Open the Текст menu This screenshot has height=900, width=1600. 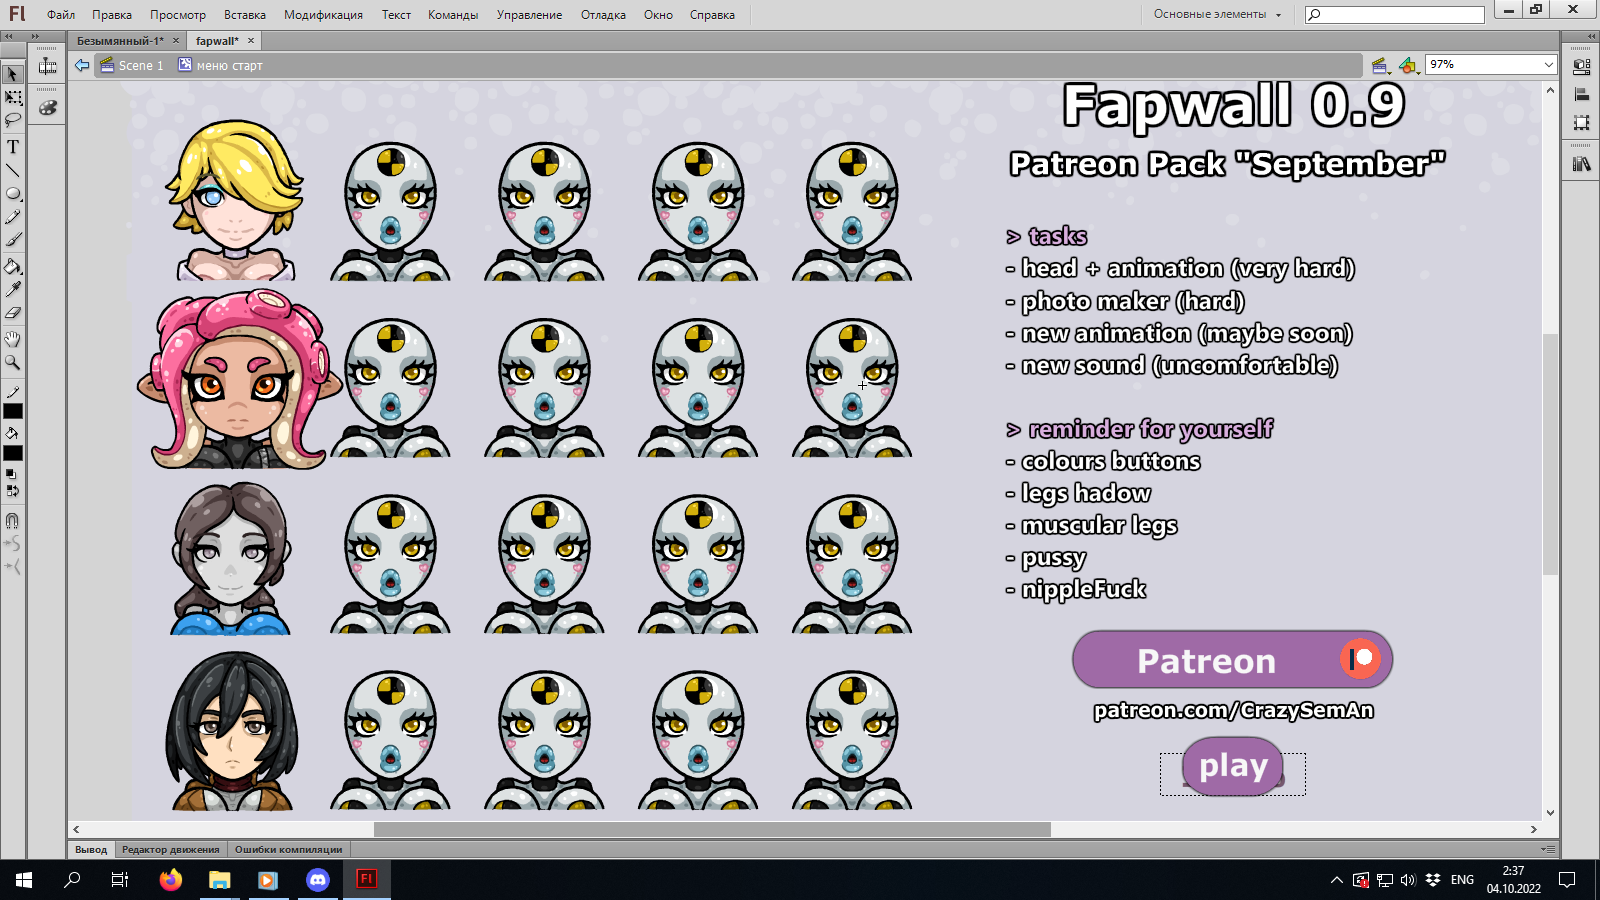396,15
